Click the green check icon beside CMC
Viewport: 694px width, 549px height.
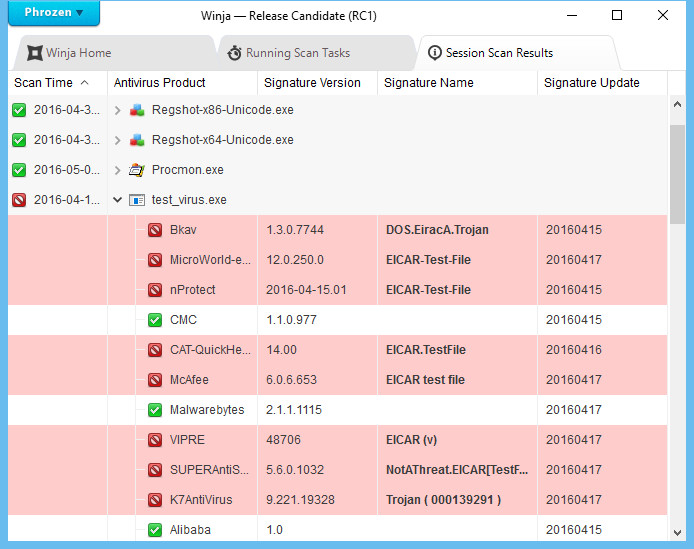pos(155,320)
